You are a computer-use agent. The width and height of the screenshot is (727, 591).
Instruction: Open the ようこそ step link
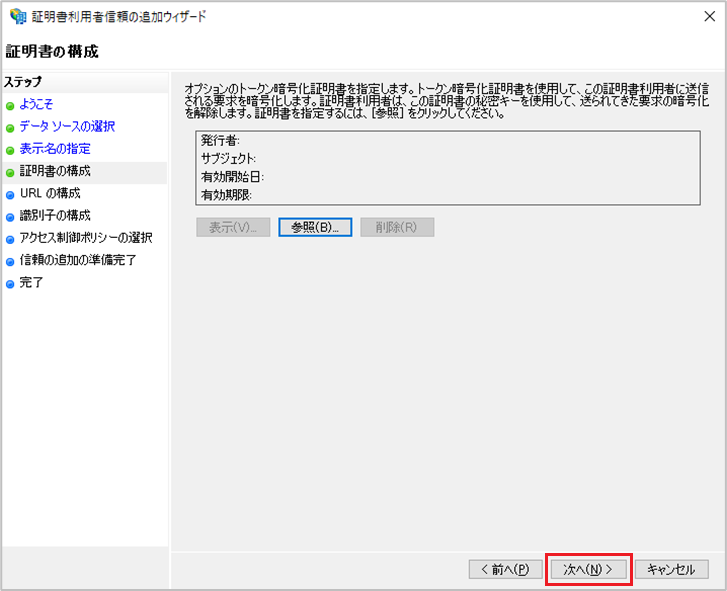pyautogui.click(x=36, y=104)
